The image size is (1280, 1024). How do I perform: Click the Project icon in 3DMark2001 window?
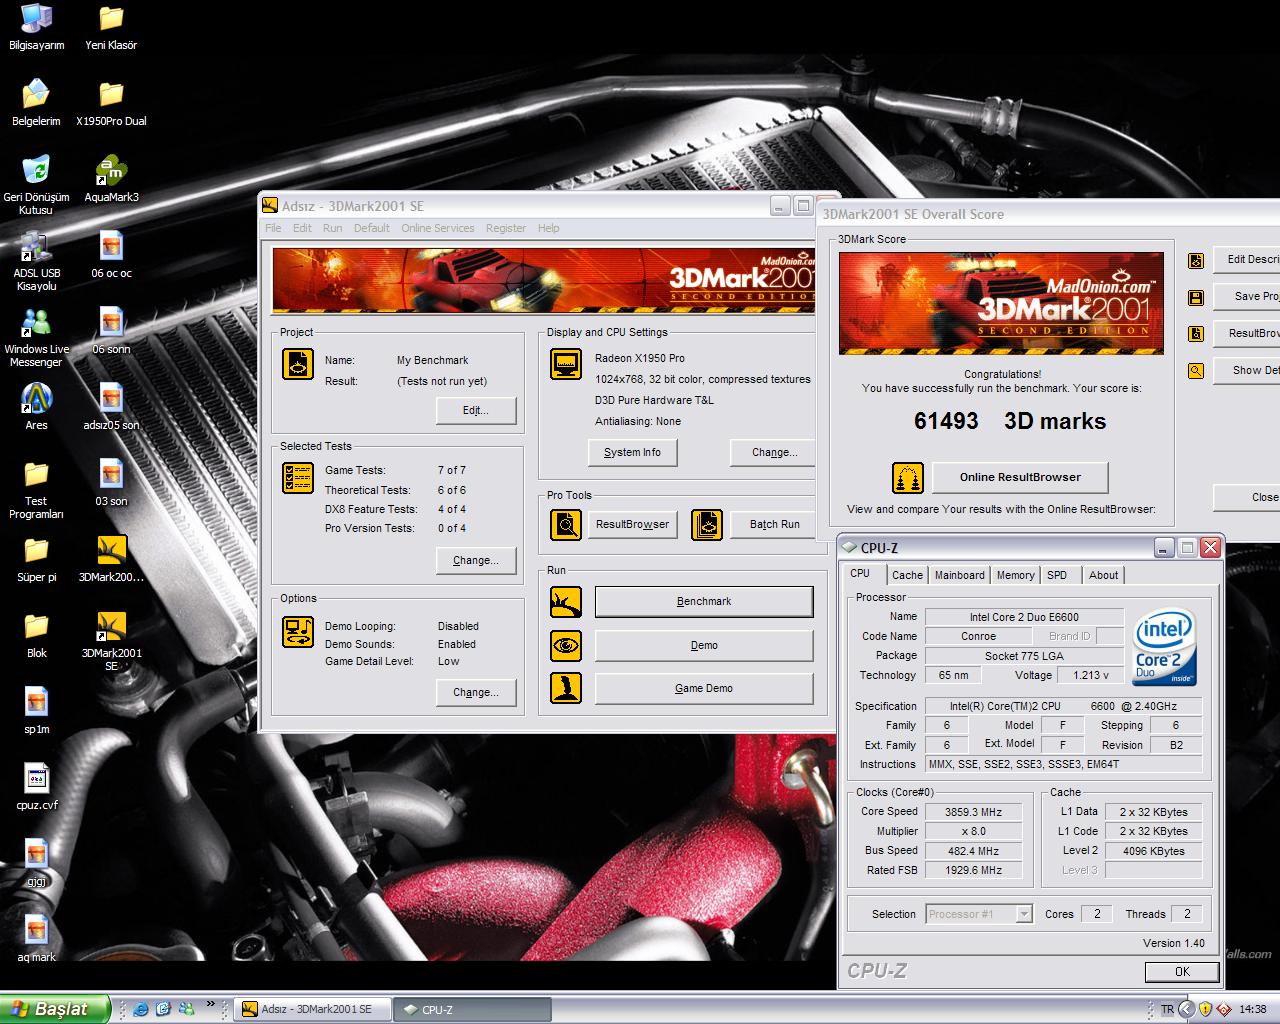[x=298, y=364]
